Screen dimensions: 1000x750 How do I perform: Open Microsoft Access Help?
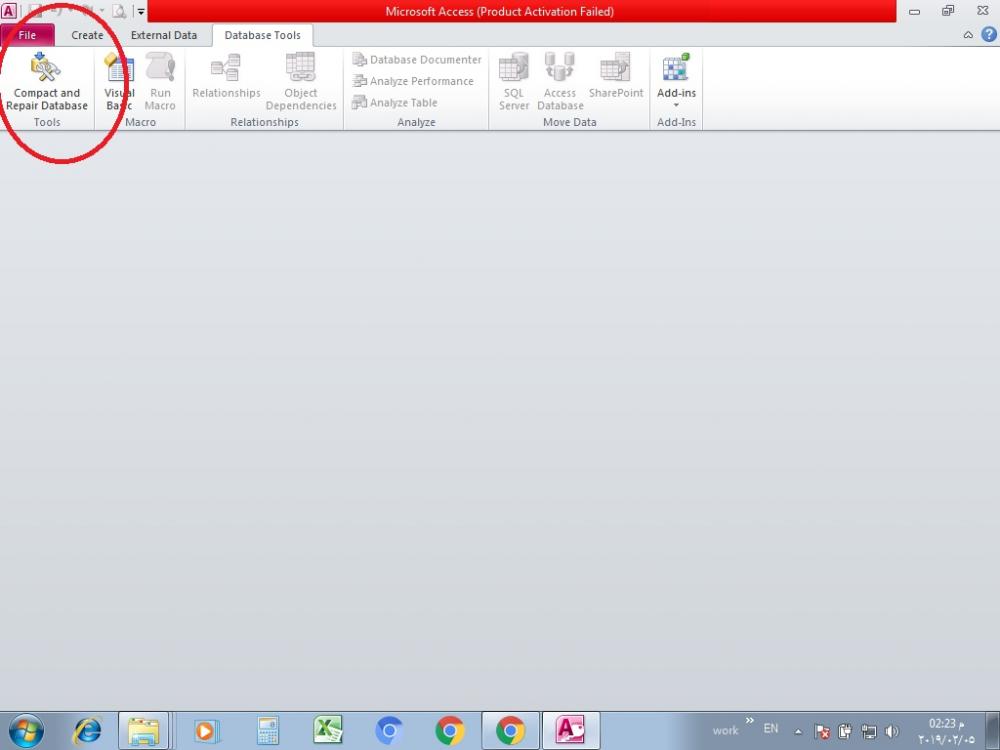point(989,35)
